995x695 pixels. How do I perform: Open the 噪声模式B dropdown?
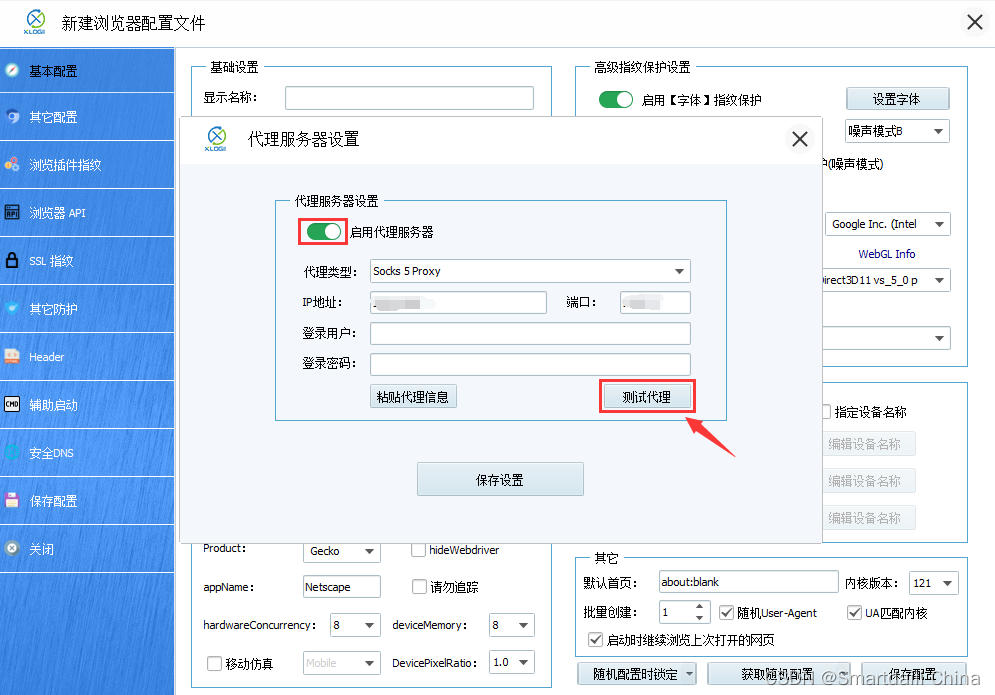tap(897, 131)
